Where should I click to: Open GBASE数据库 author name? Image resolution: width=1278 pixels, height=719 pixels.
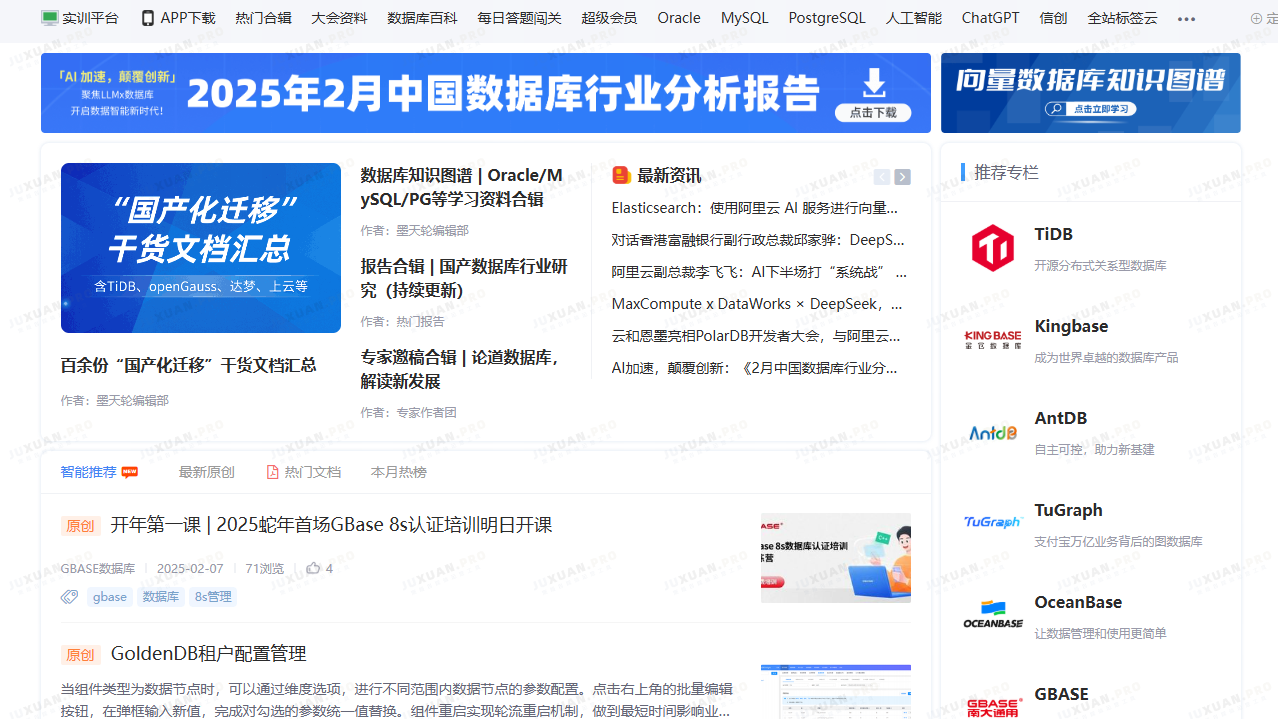click(98, 568)
